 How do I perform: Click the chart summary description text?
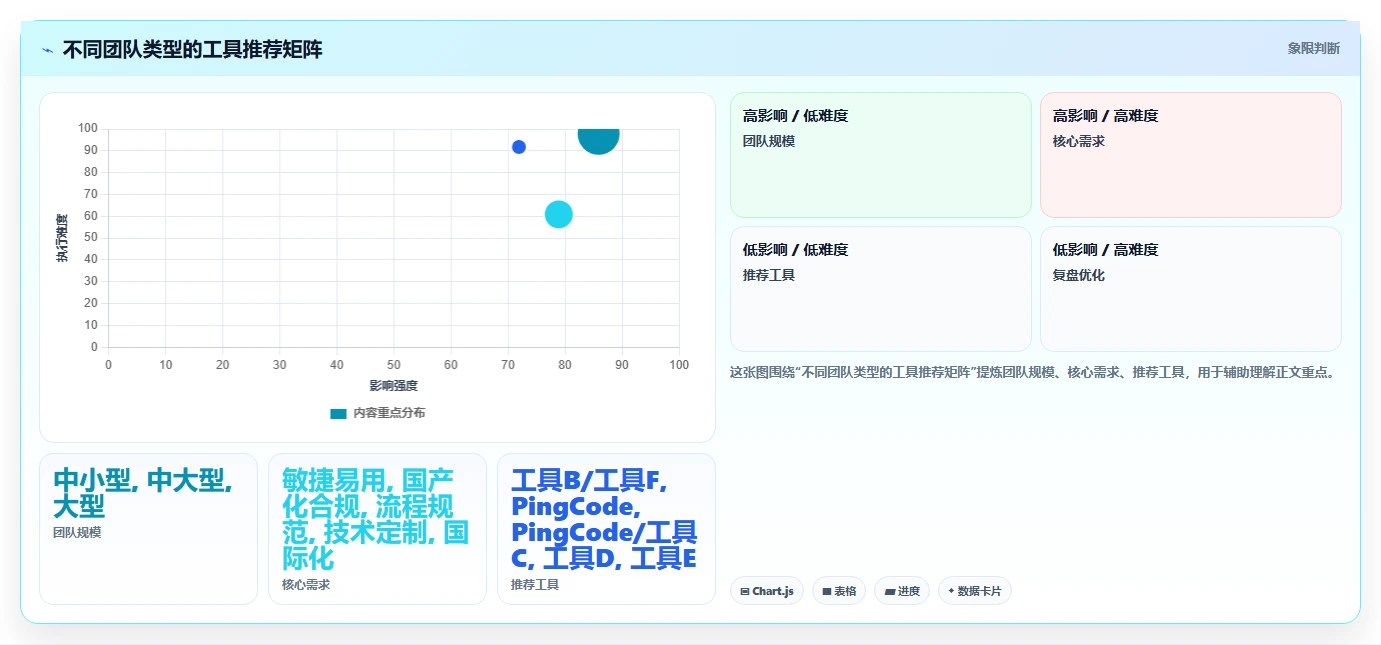1034,372
